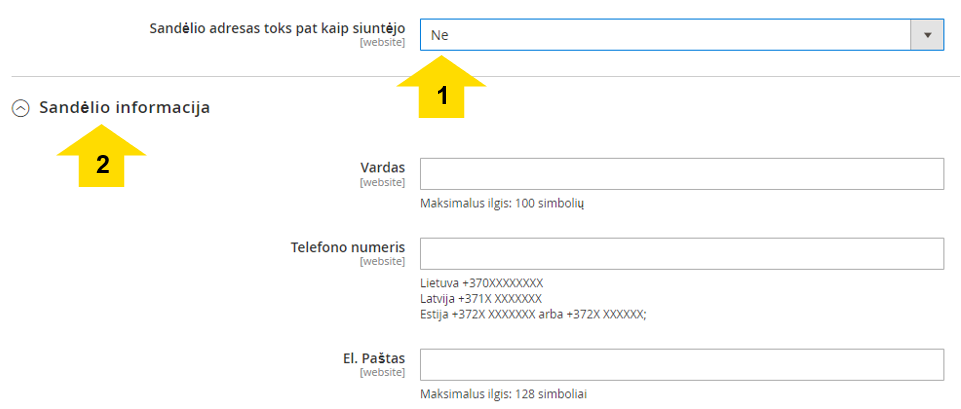Focus the Telefono numeris input field
961x409 pixels.
point(682,254)
